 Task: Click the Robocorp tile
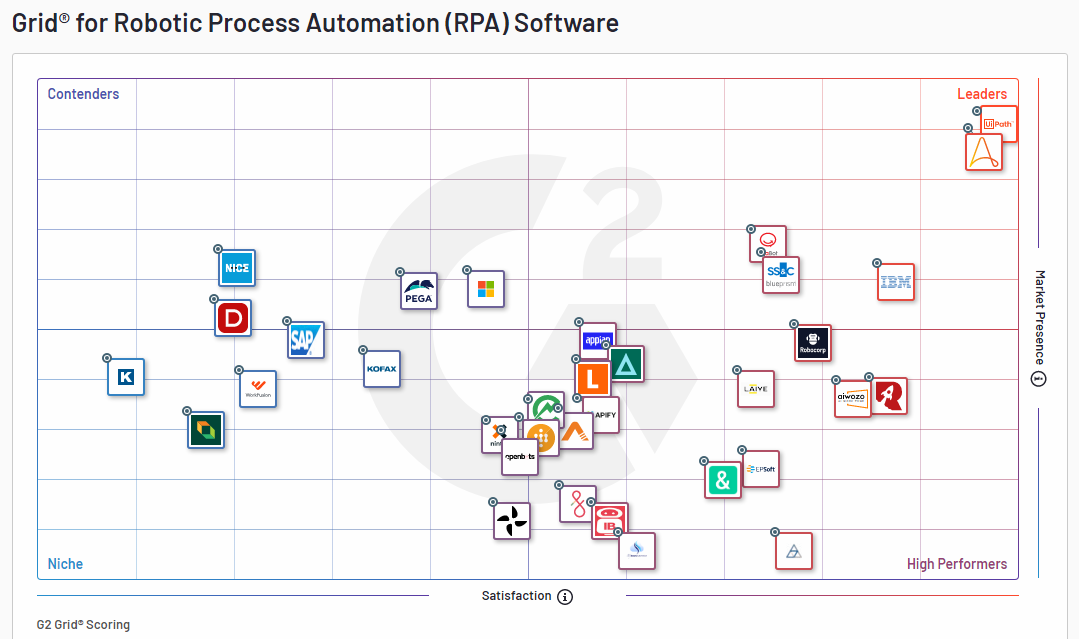coord(813,343)
